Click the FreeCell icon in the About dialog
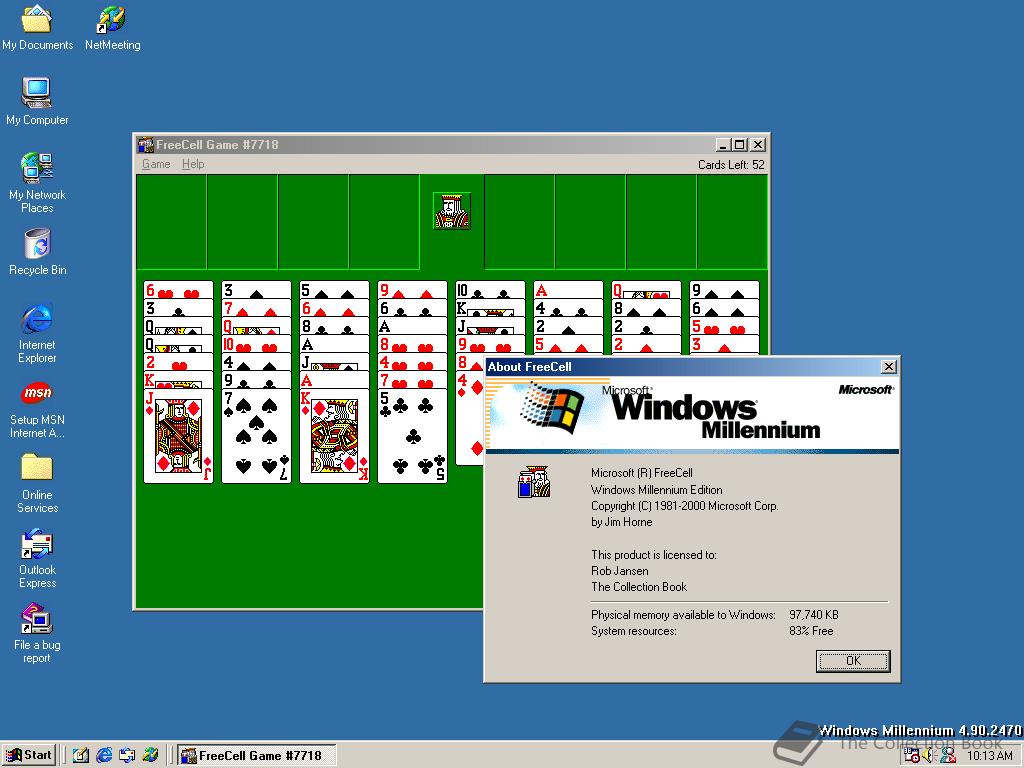Image resolution: width=1024 pixels, height=768 pixels. tap(534, 482)
